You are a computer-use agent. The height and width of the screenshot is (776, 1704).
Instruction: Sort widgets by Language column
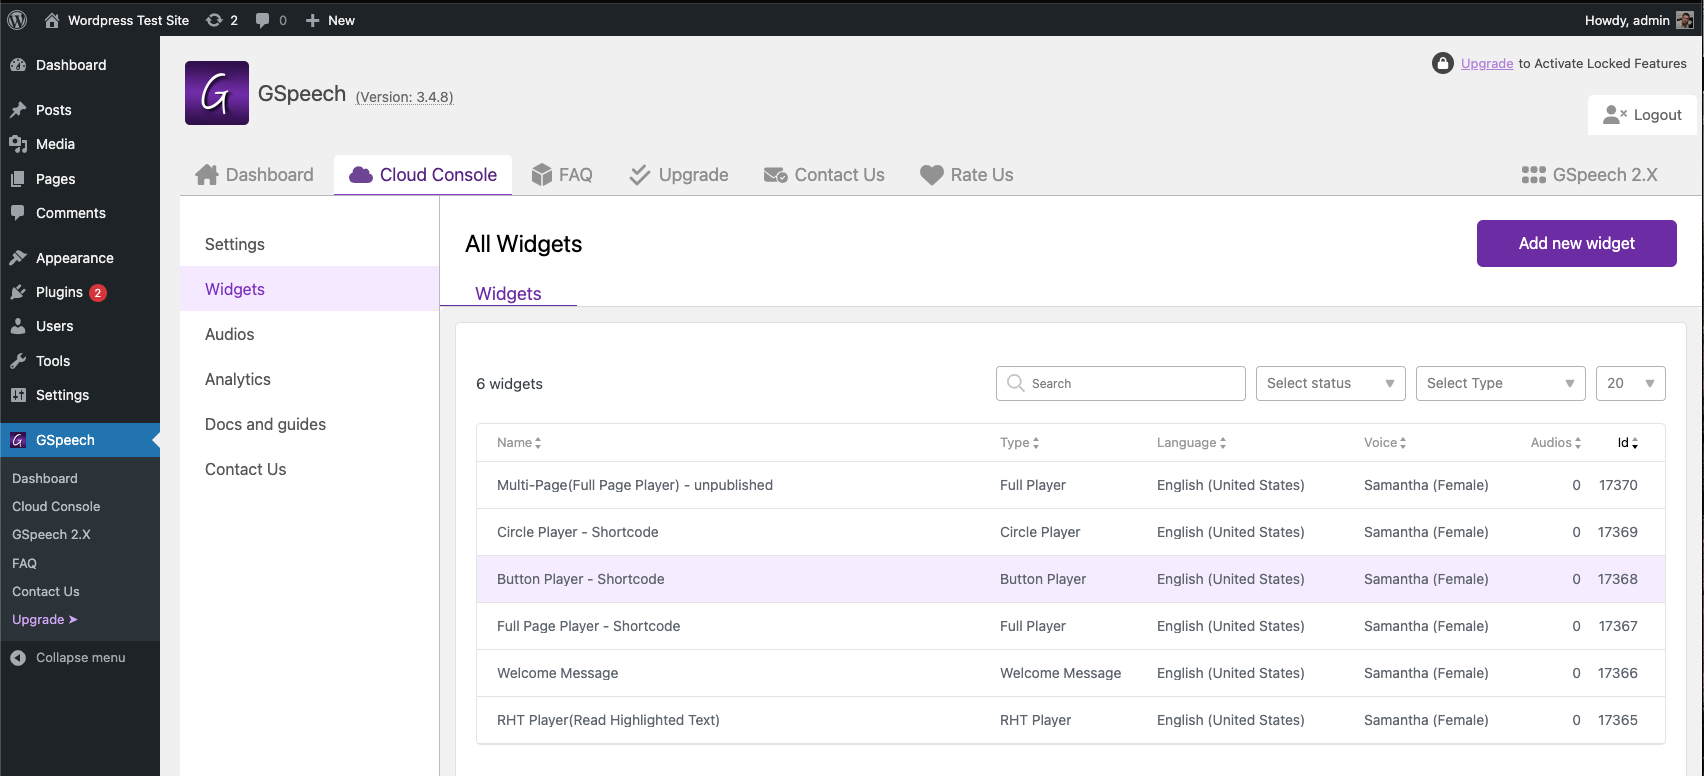pos(1191,442)
